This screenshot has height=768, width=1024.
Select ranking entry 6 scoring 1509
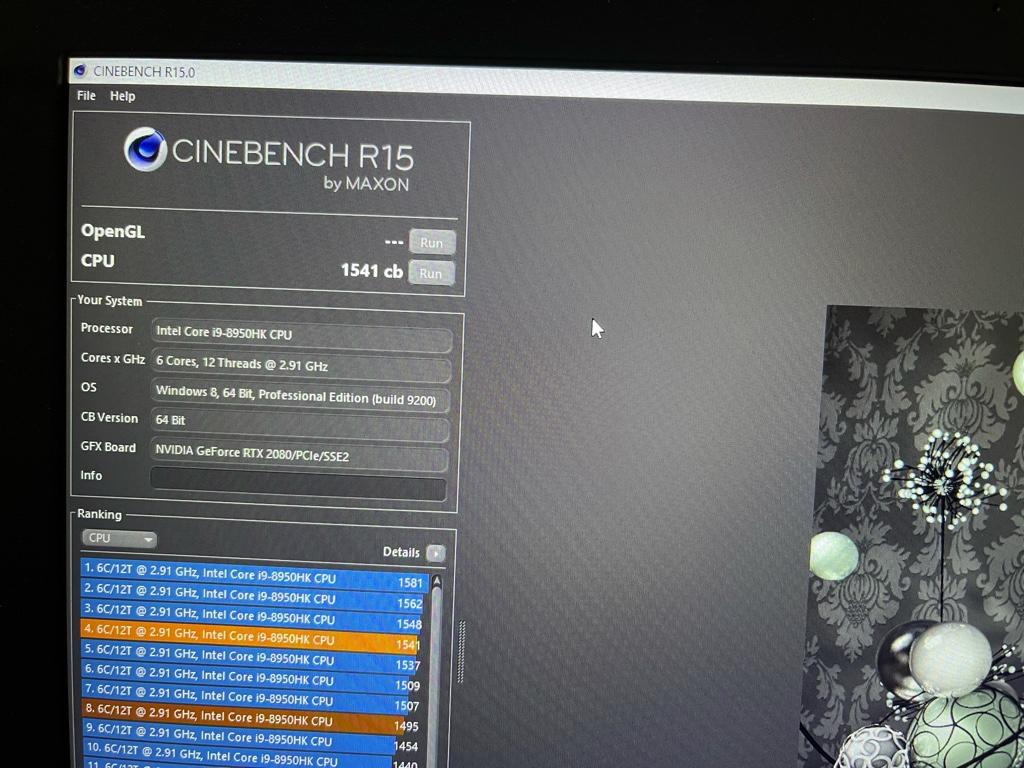point(251,677)
